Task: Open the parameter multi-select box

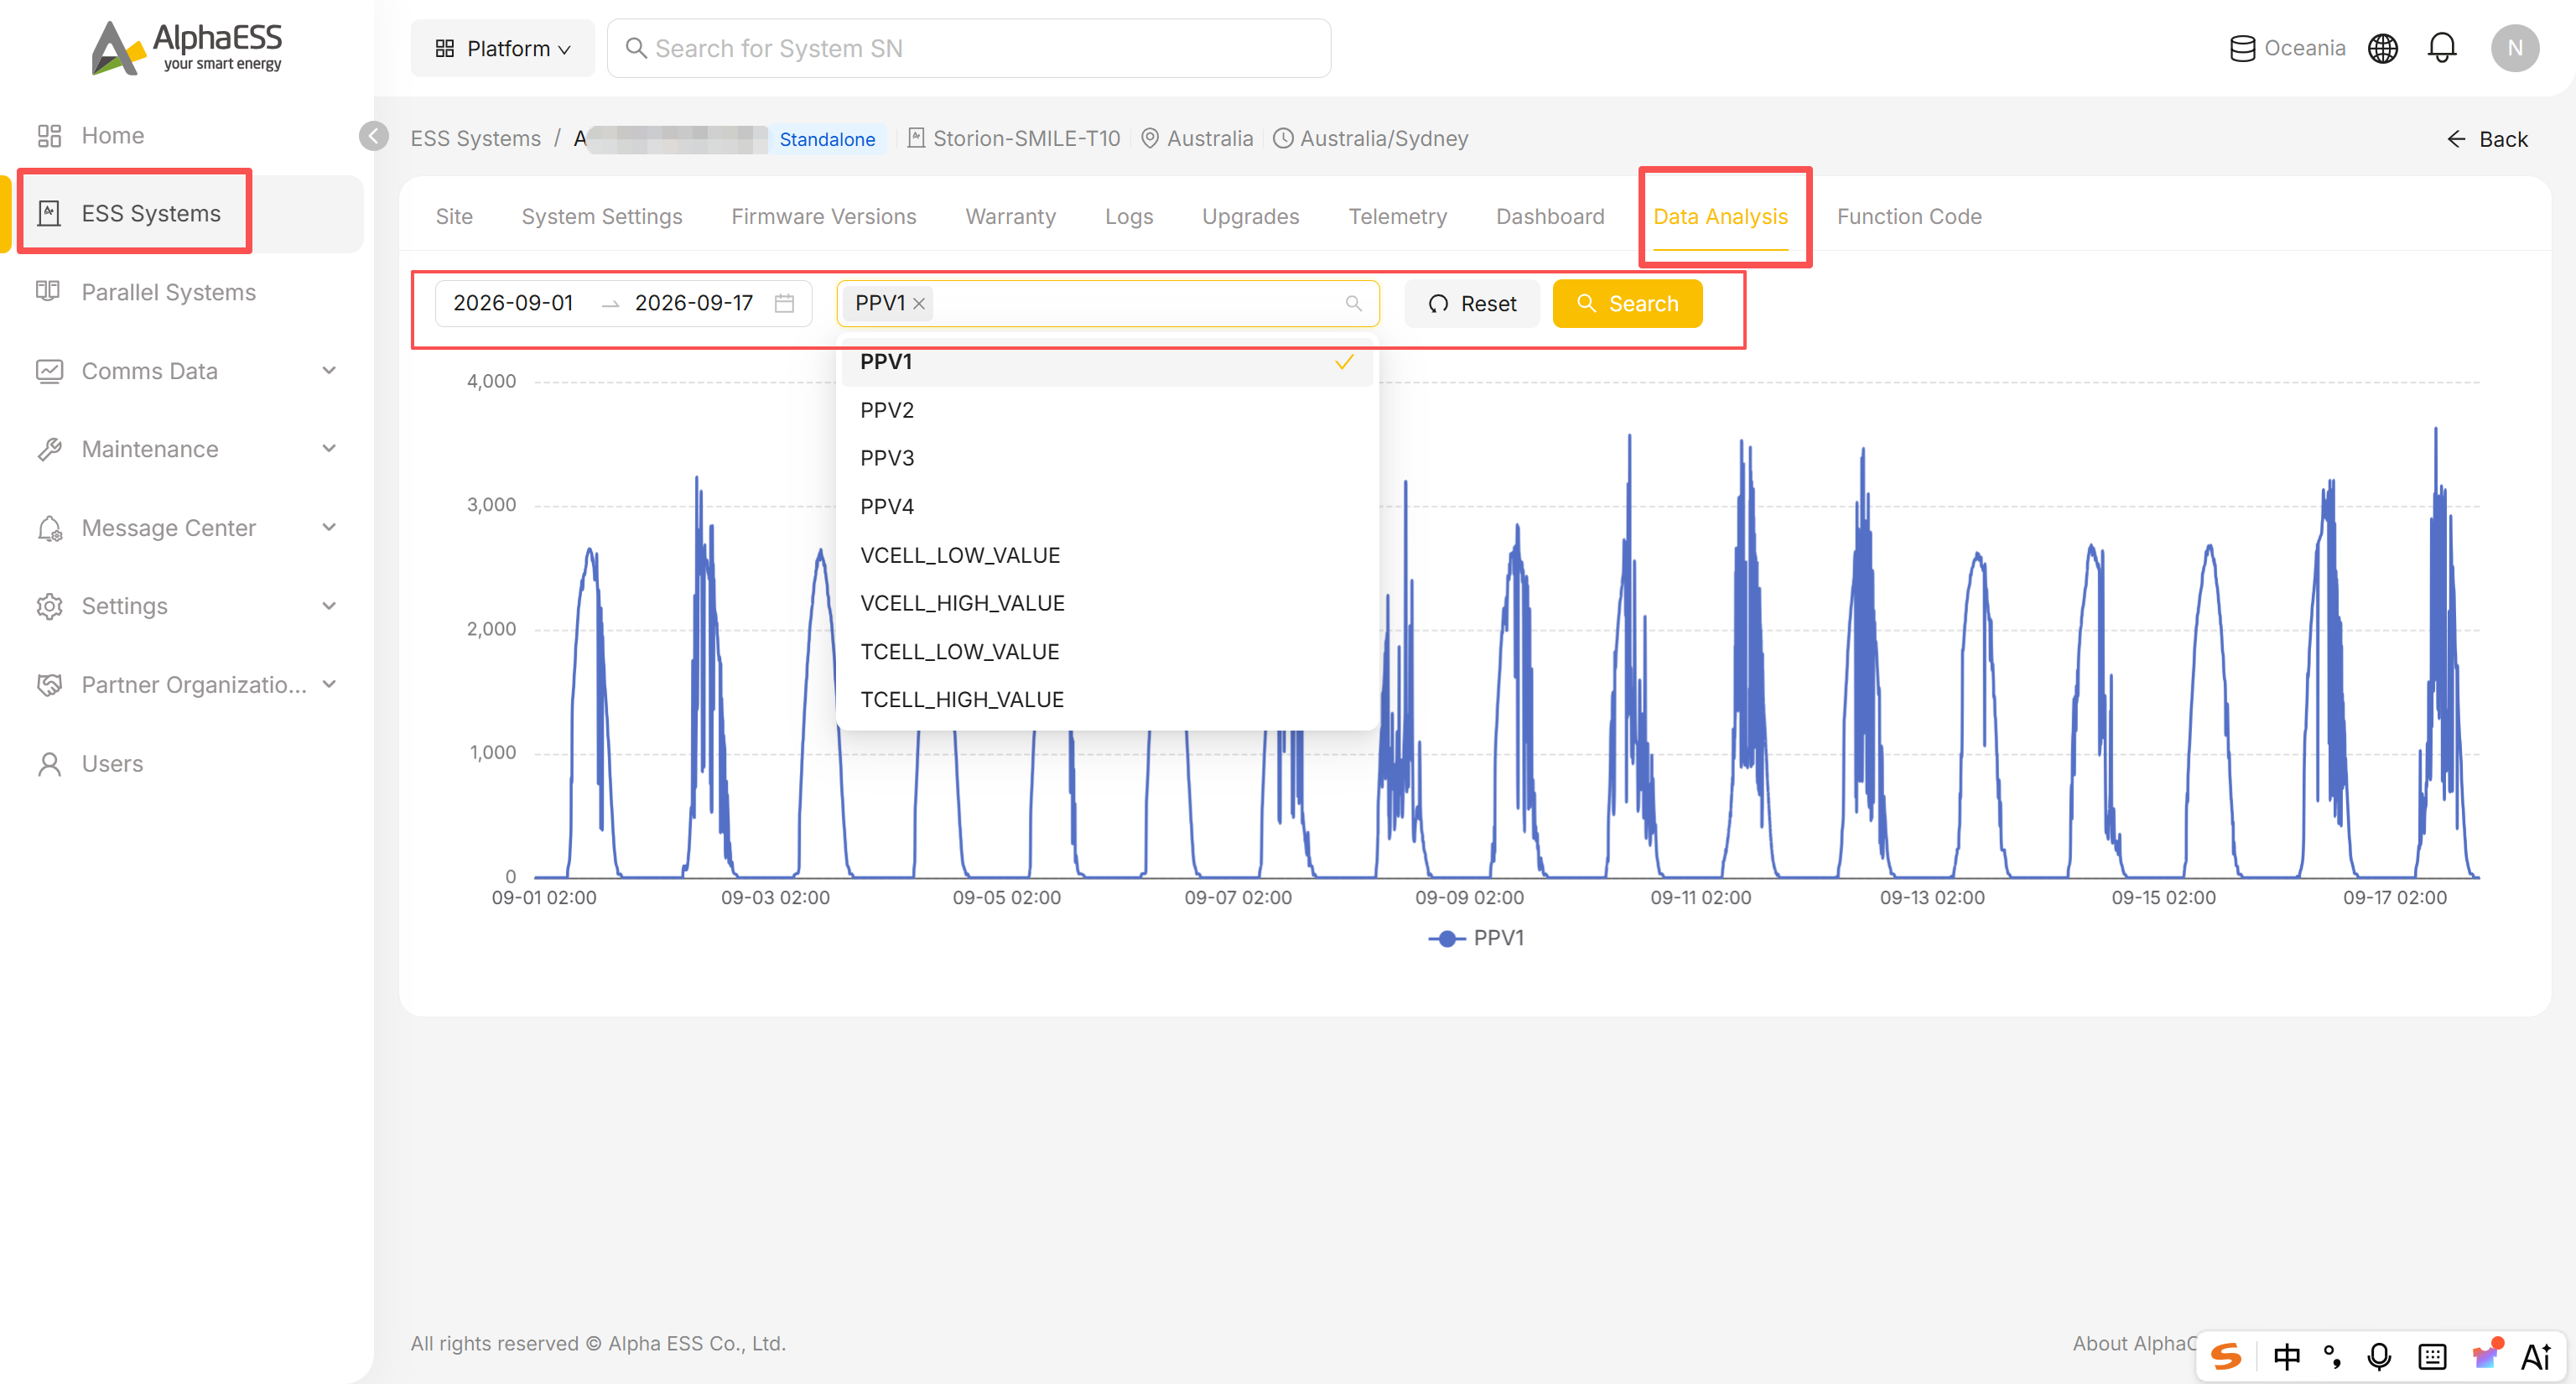Action: pos(1107,303)
